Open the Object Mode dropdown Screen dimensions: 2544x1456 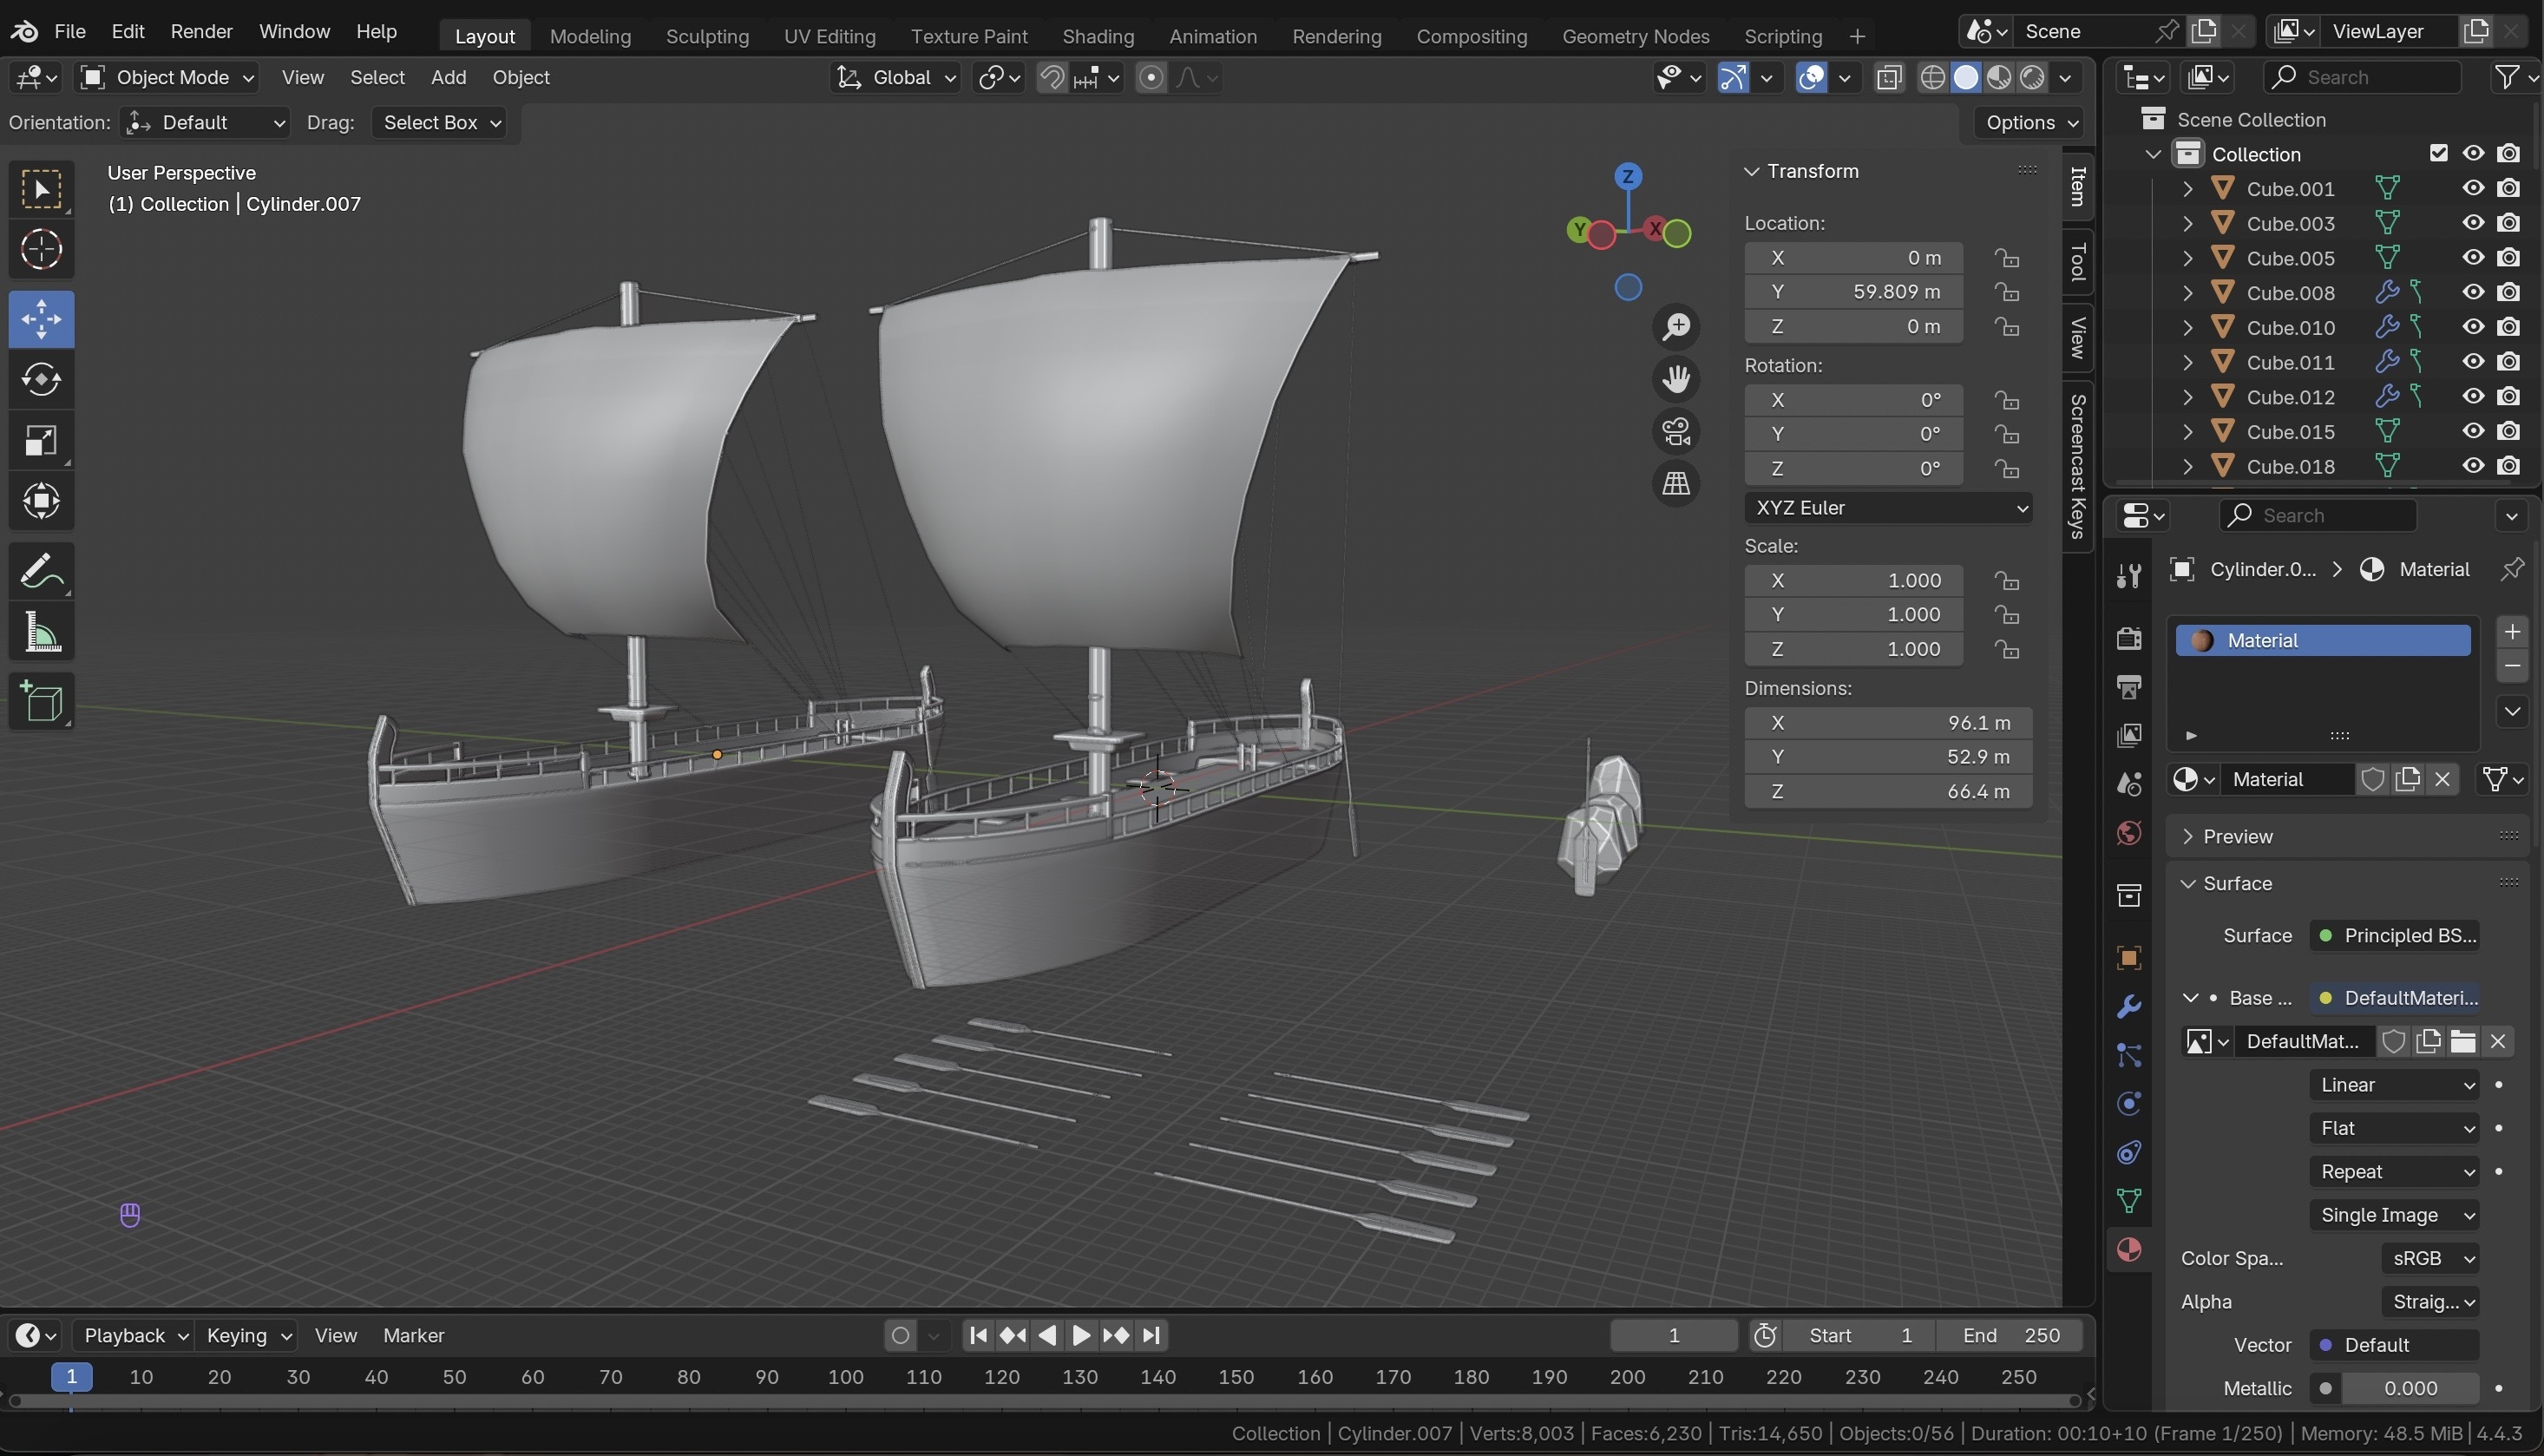click(168, 77)
